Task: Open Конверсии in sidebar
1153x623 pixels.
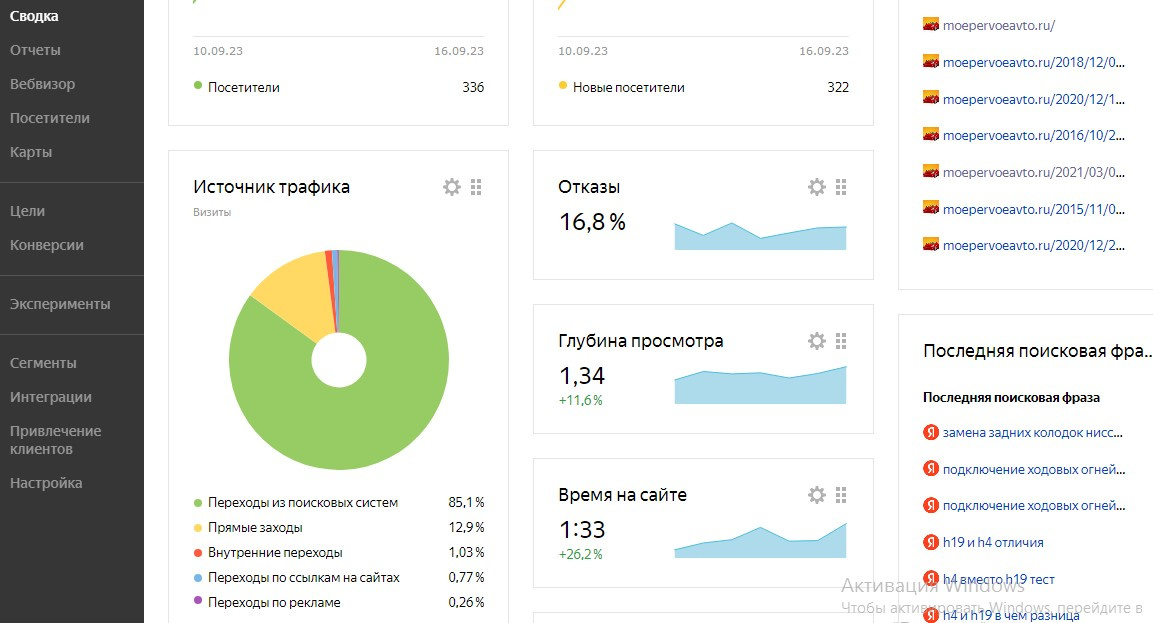Action: (47, 245)
